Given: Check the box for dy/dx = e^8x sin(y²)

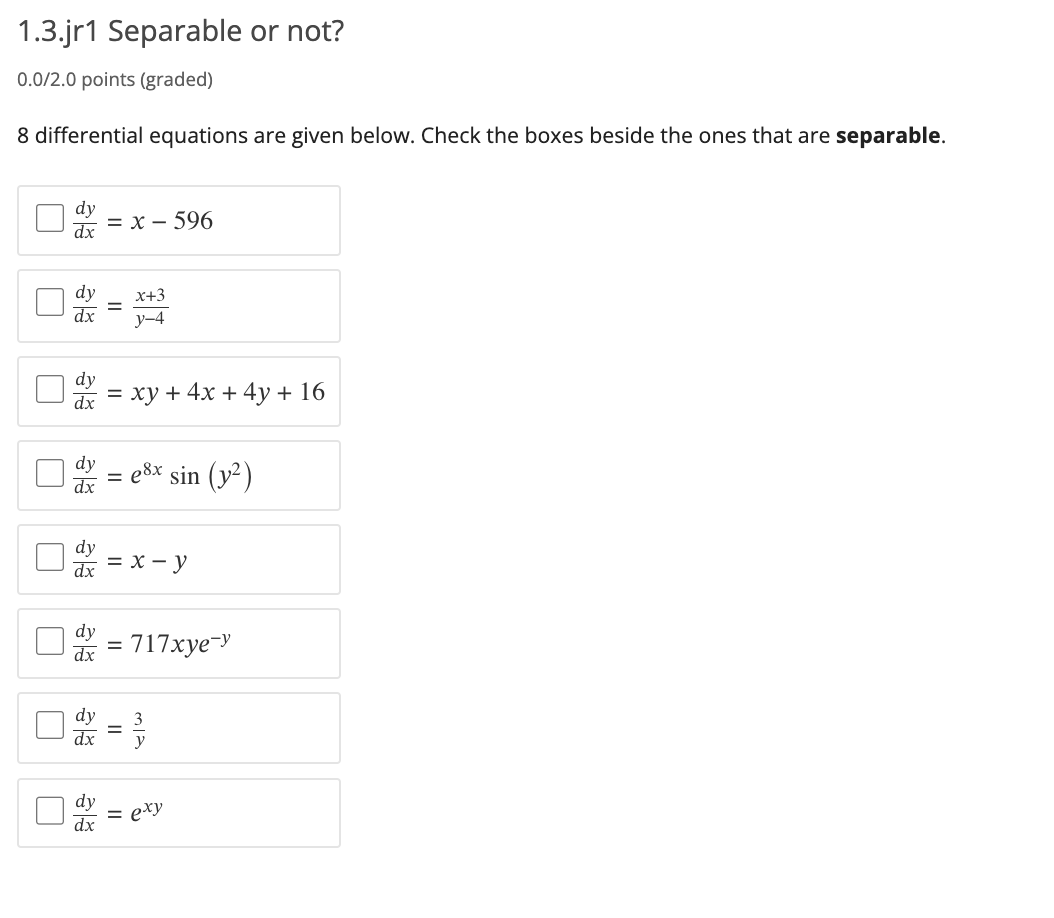Looking at the screenshot, I should [48, 470].
